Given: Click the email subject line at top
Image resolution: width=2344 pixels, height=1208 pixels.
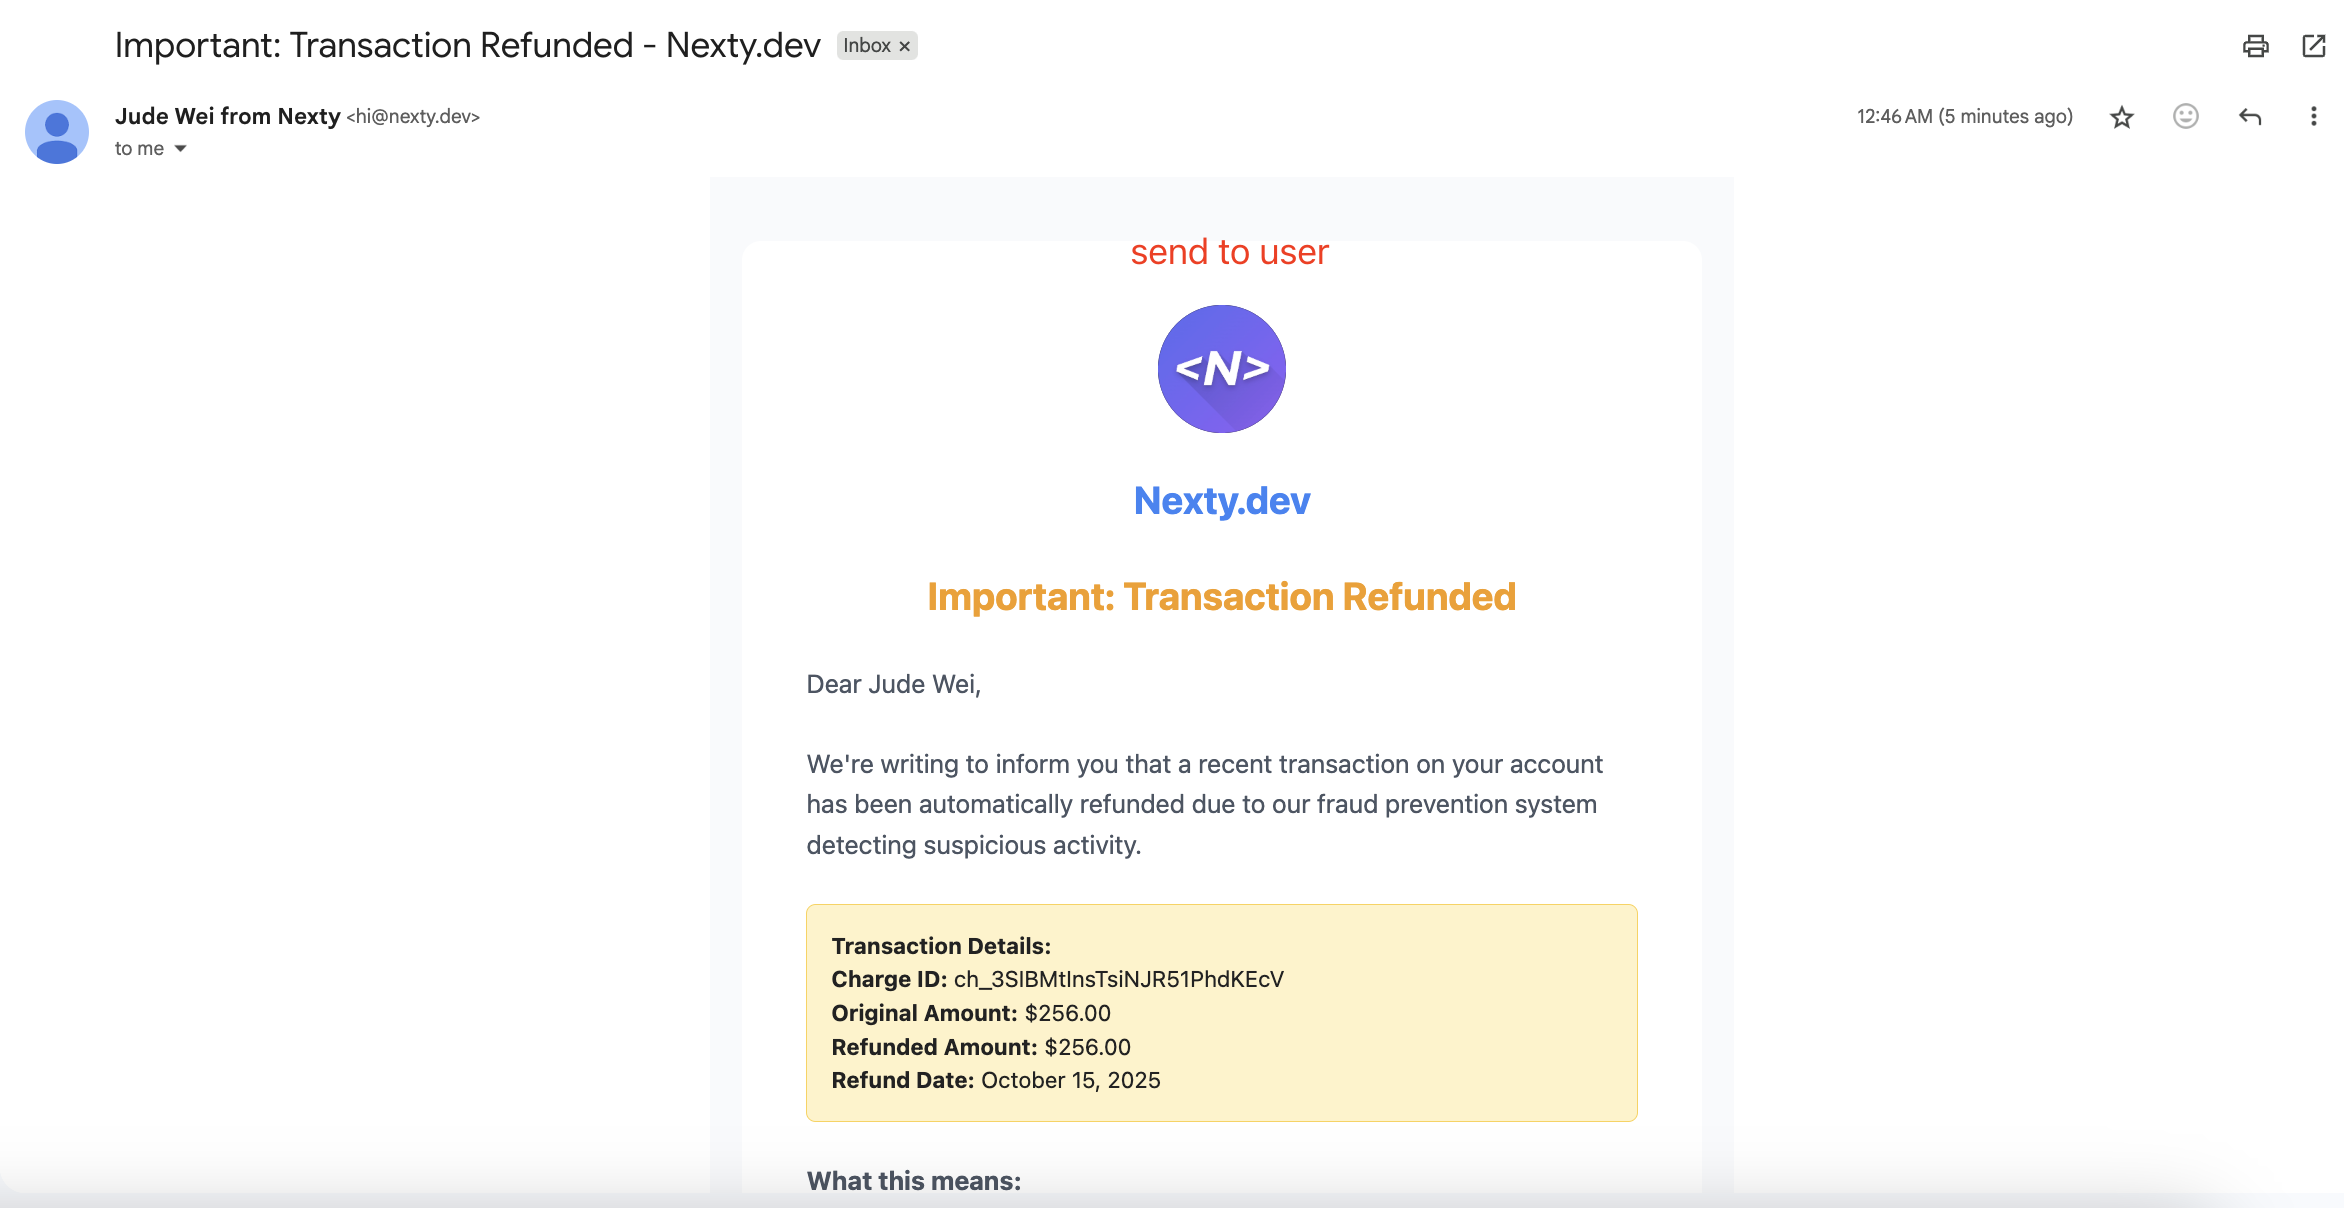Looking at the screenshot, I should point(467,46).
